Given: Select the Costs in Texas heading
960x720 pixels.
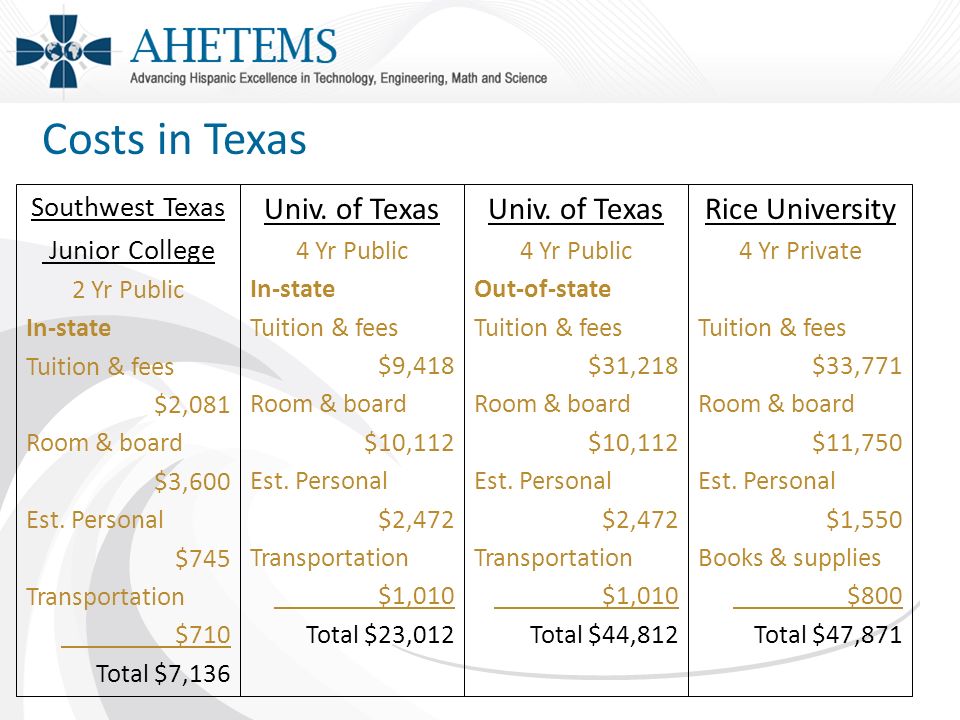Looking at the screenshot, I should point(174,139).
